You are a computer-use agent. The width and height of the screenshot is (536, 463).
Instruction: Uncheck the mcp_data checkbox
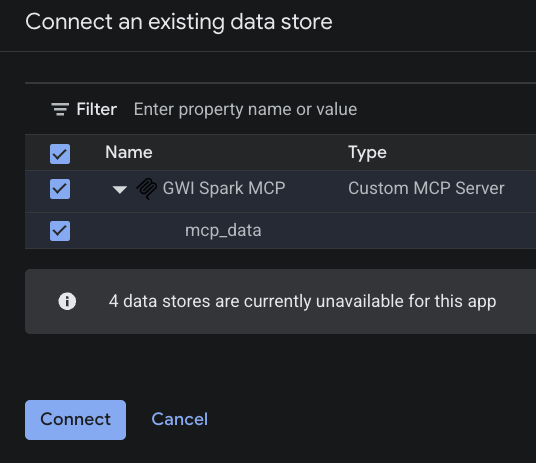point(60,231)
